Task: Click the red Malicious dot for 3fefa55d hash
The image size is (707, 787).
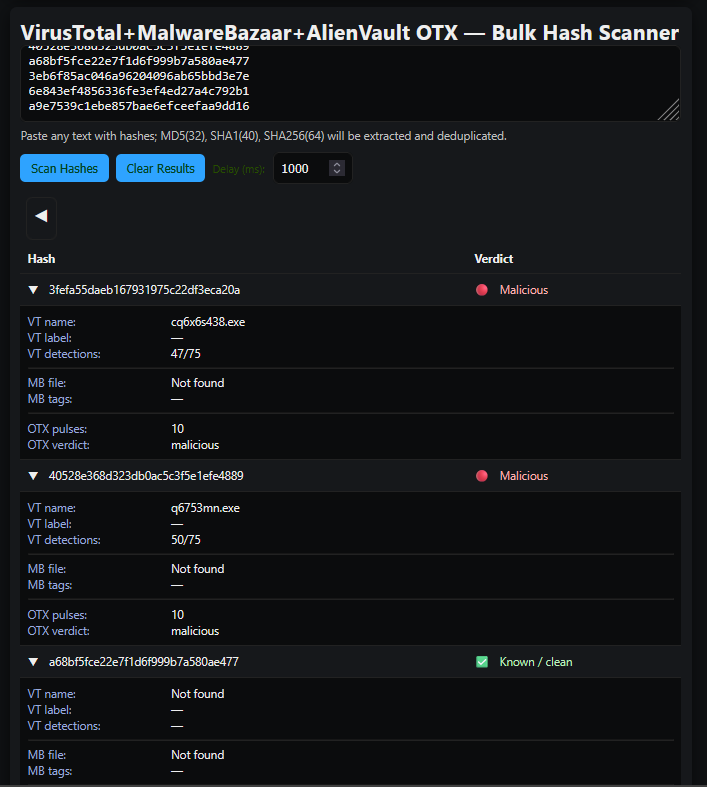Action: pyautogui.click(x=482, y=290)
